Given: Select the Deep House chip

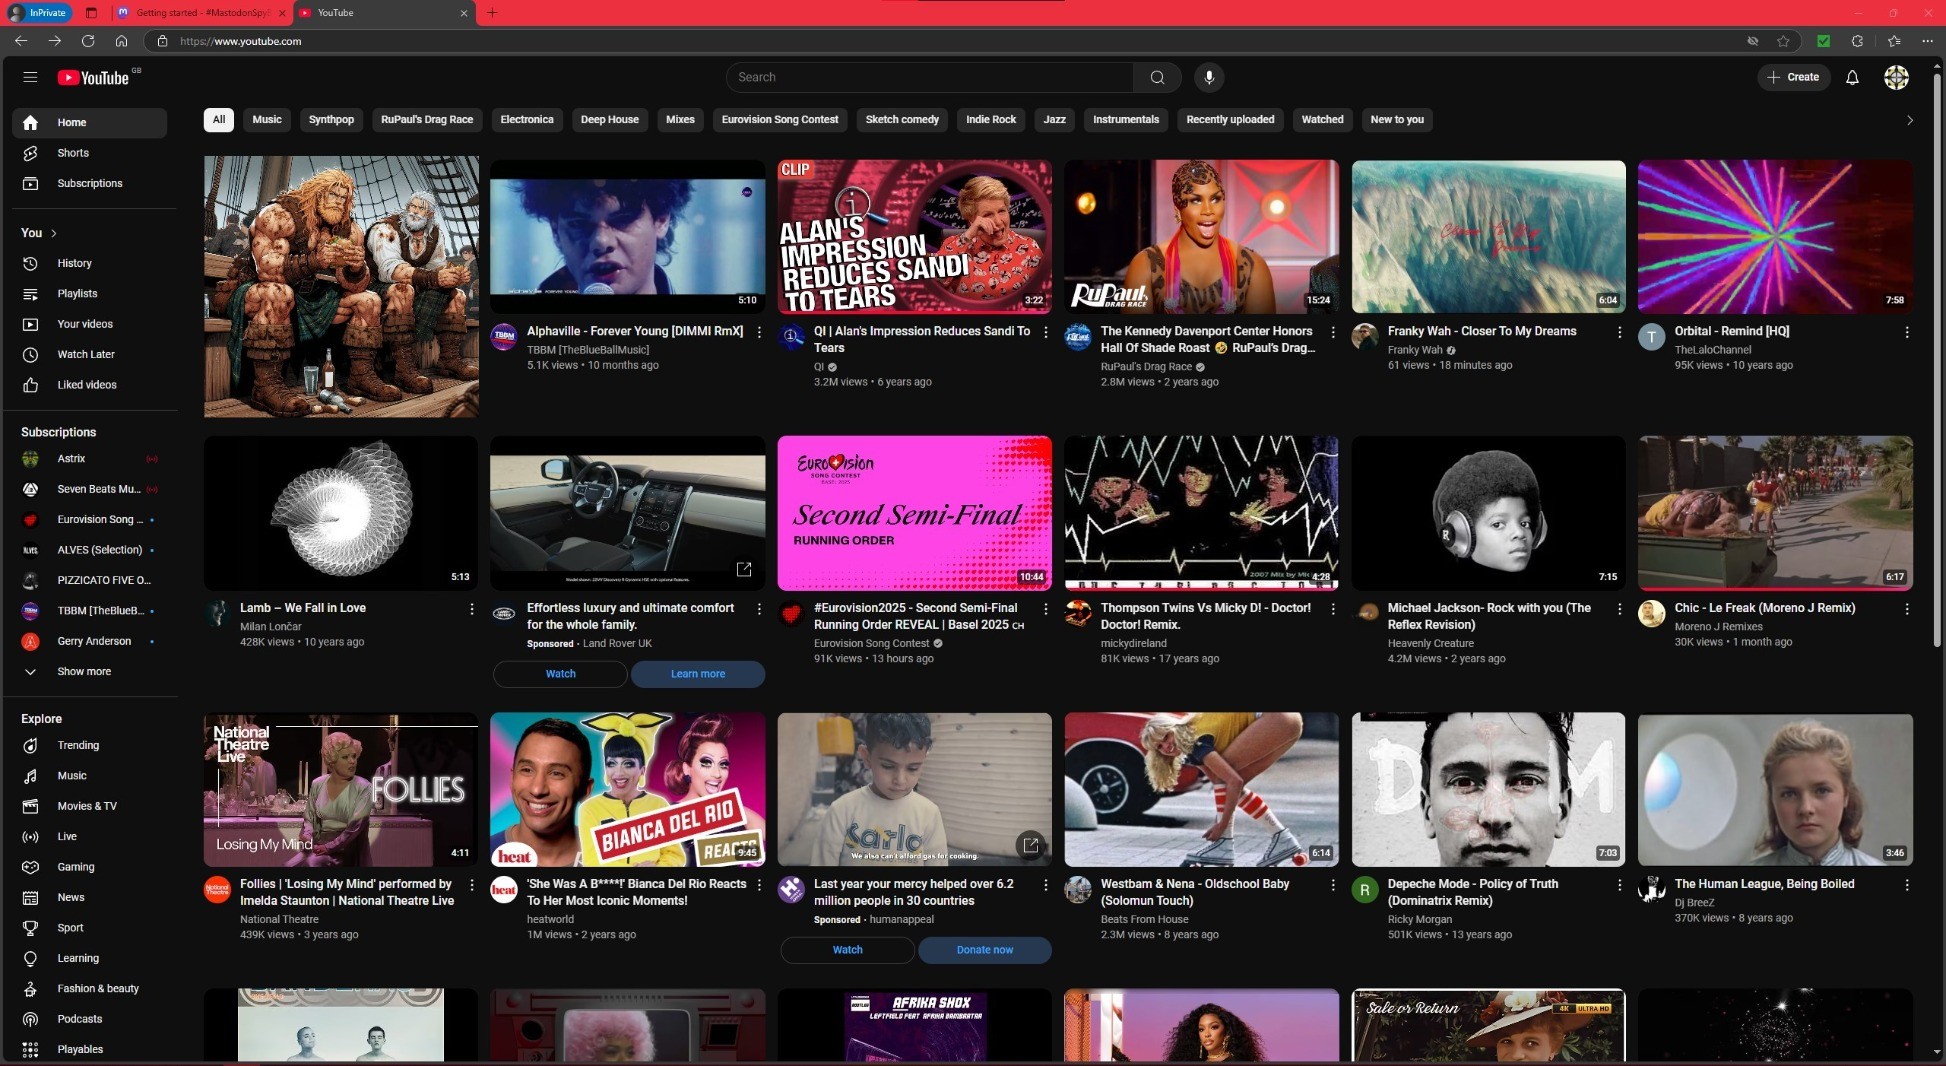Looking at the screenshot, I should coord(609,120).
